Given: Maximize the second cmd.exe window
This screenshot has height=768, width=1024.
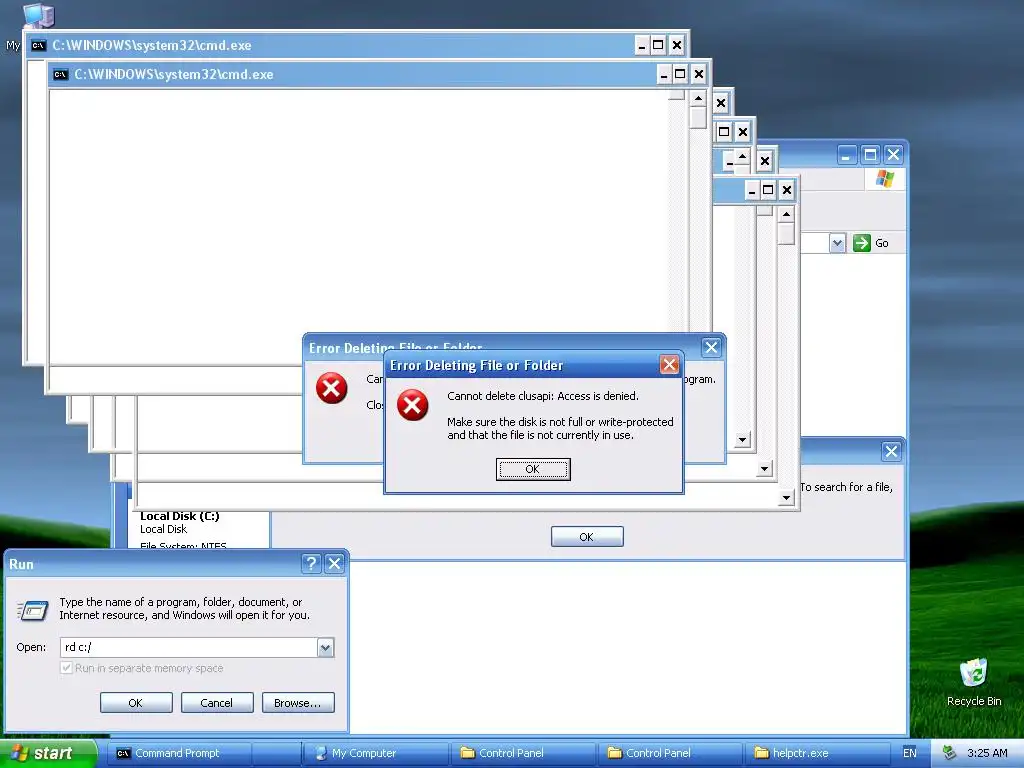Looking at the screenshot, I should point(680,74).
